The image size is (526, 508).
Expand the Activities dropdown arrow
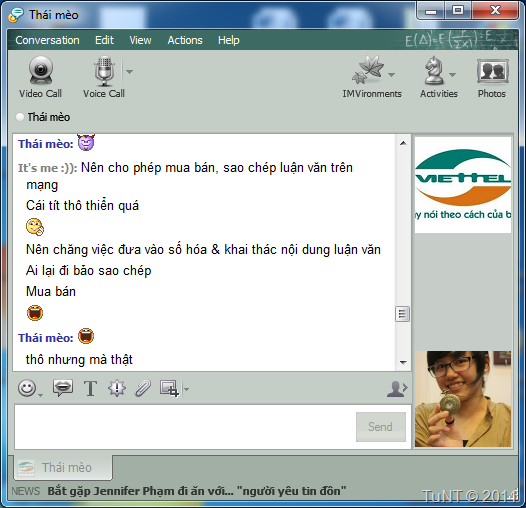pos(453,74)
